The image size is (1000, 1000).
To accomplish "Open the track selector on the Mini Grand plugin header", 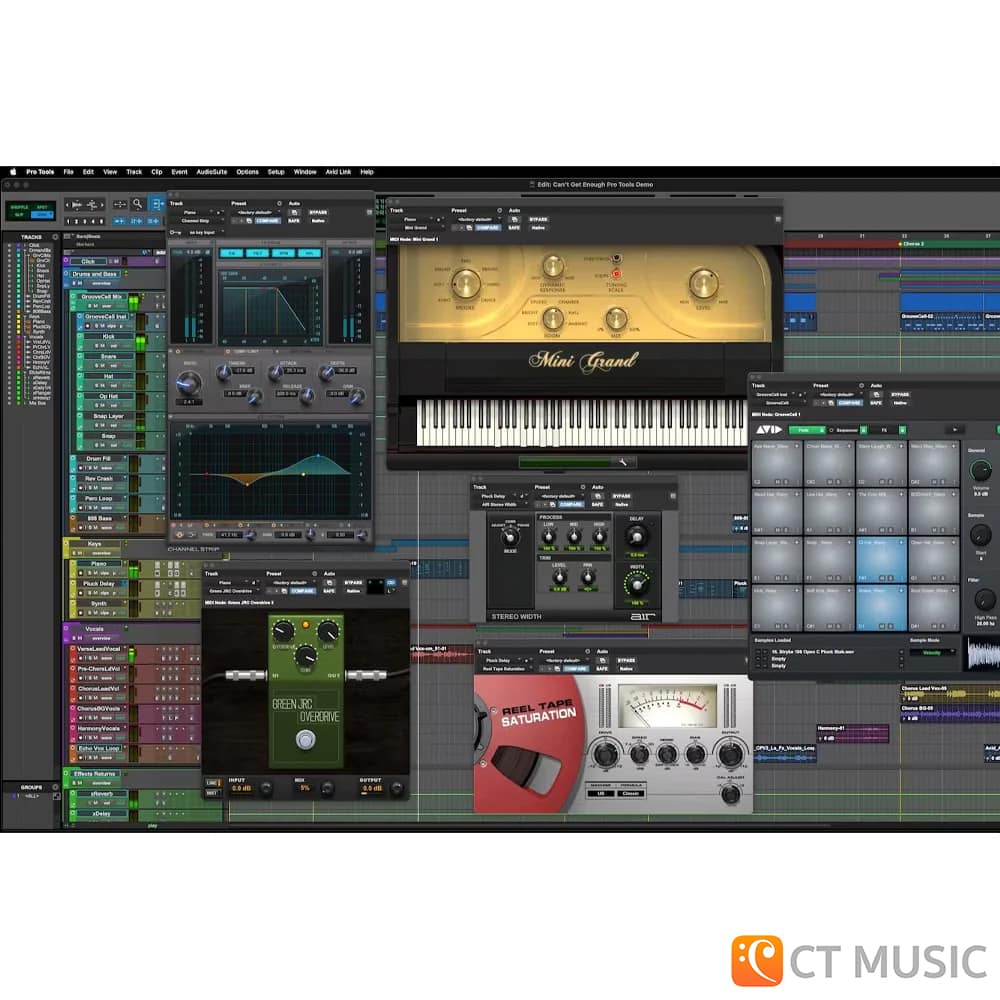I will point(410,219).
